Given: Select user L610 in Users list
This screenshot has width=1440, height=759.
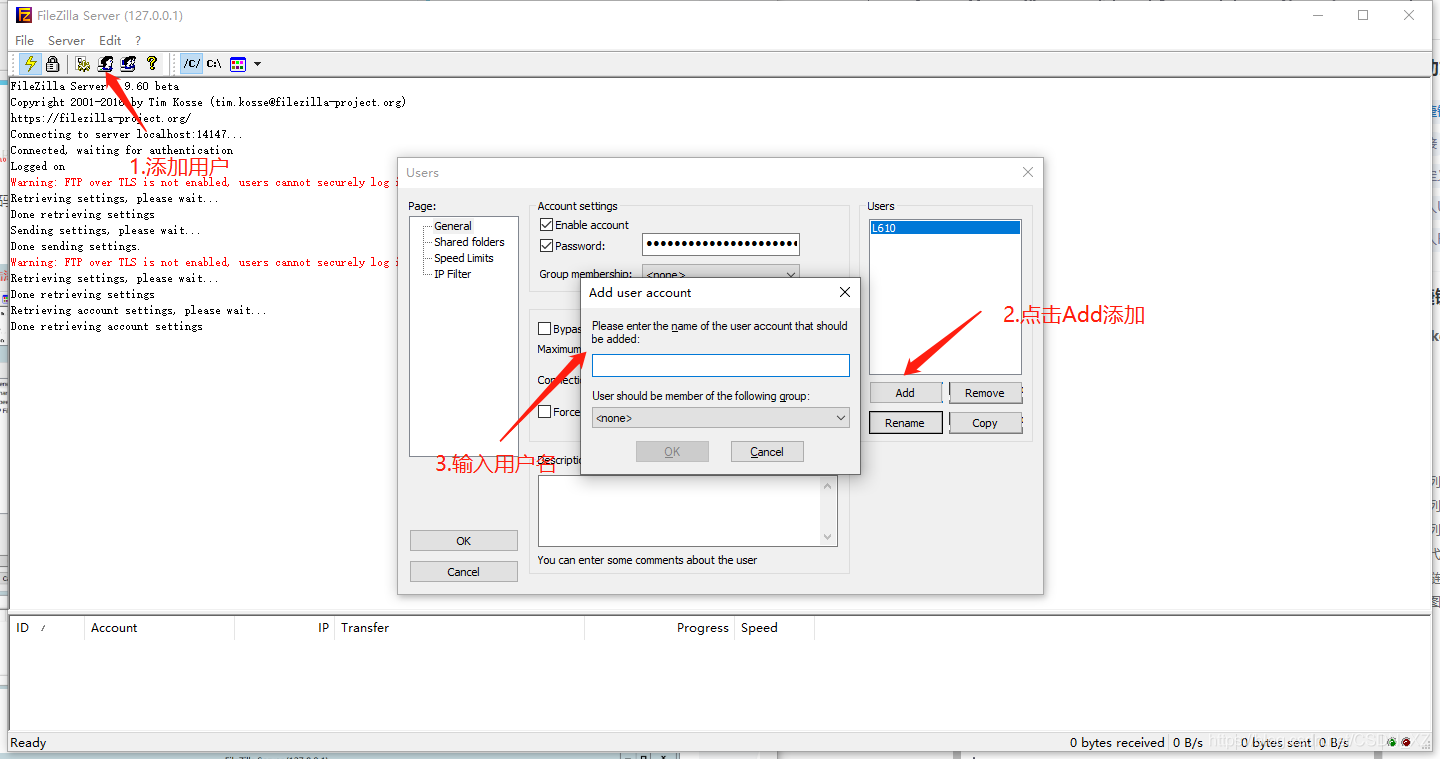Looking at the screenshot, I should (945, 228).
